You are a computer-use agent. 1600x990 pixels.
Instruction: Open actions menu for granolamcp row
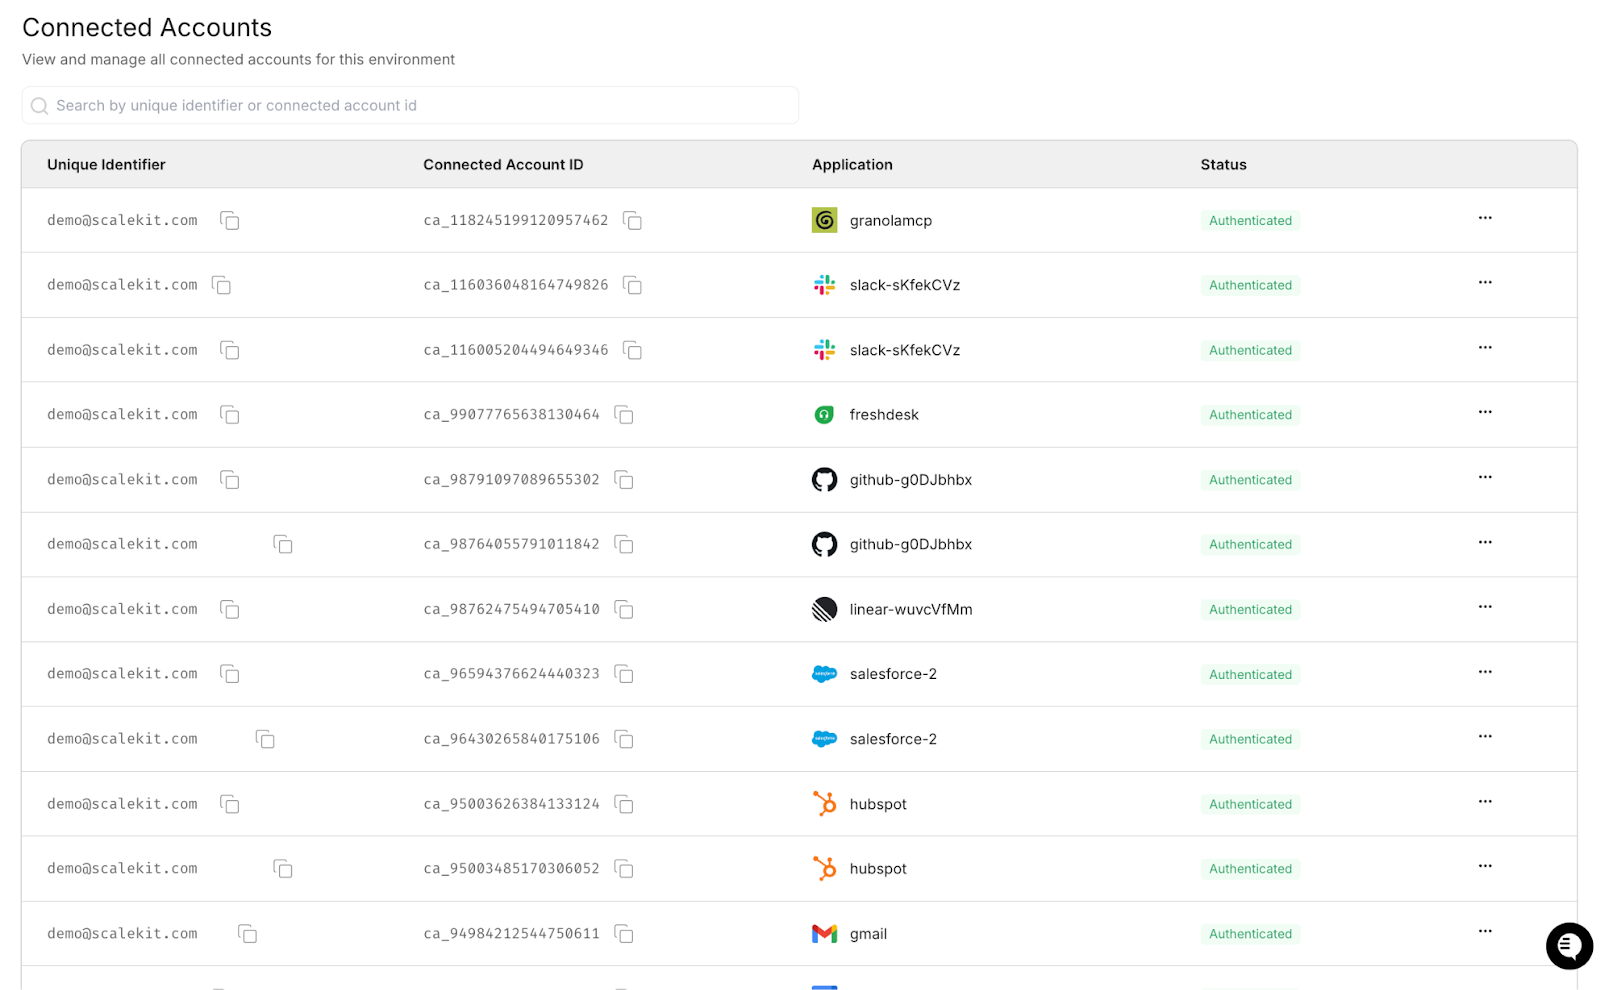click(1485, 218)
